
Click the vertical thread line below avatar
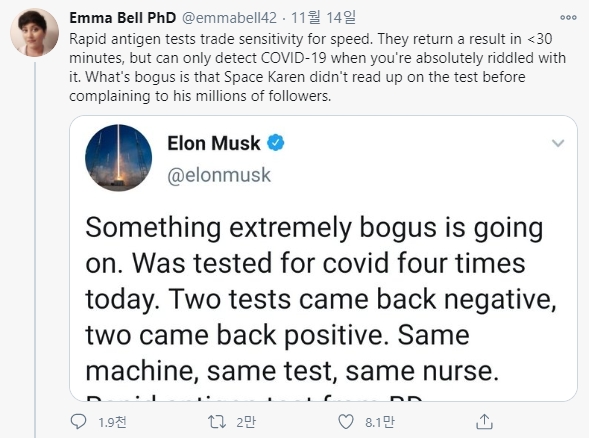[35, 250]
